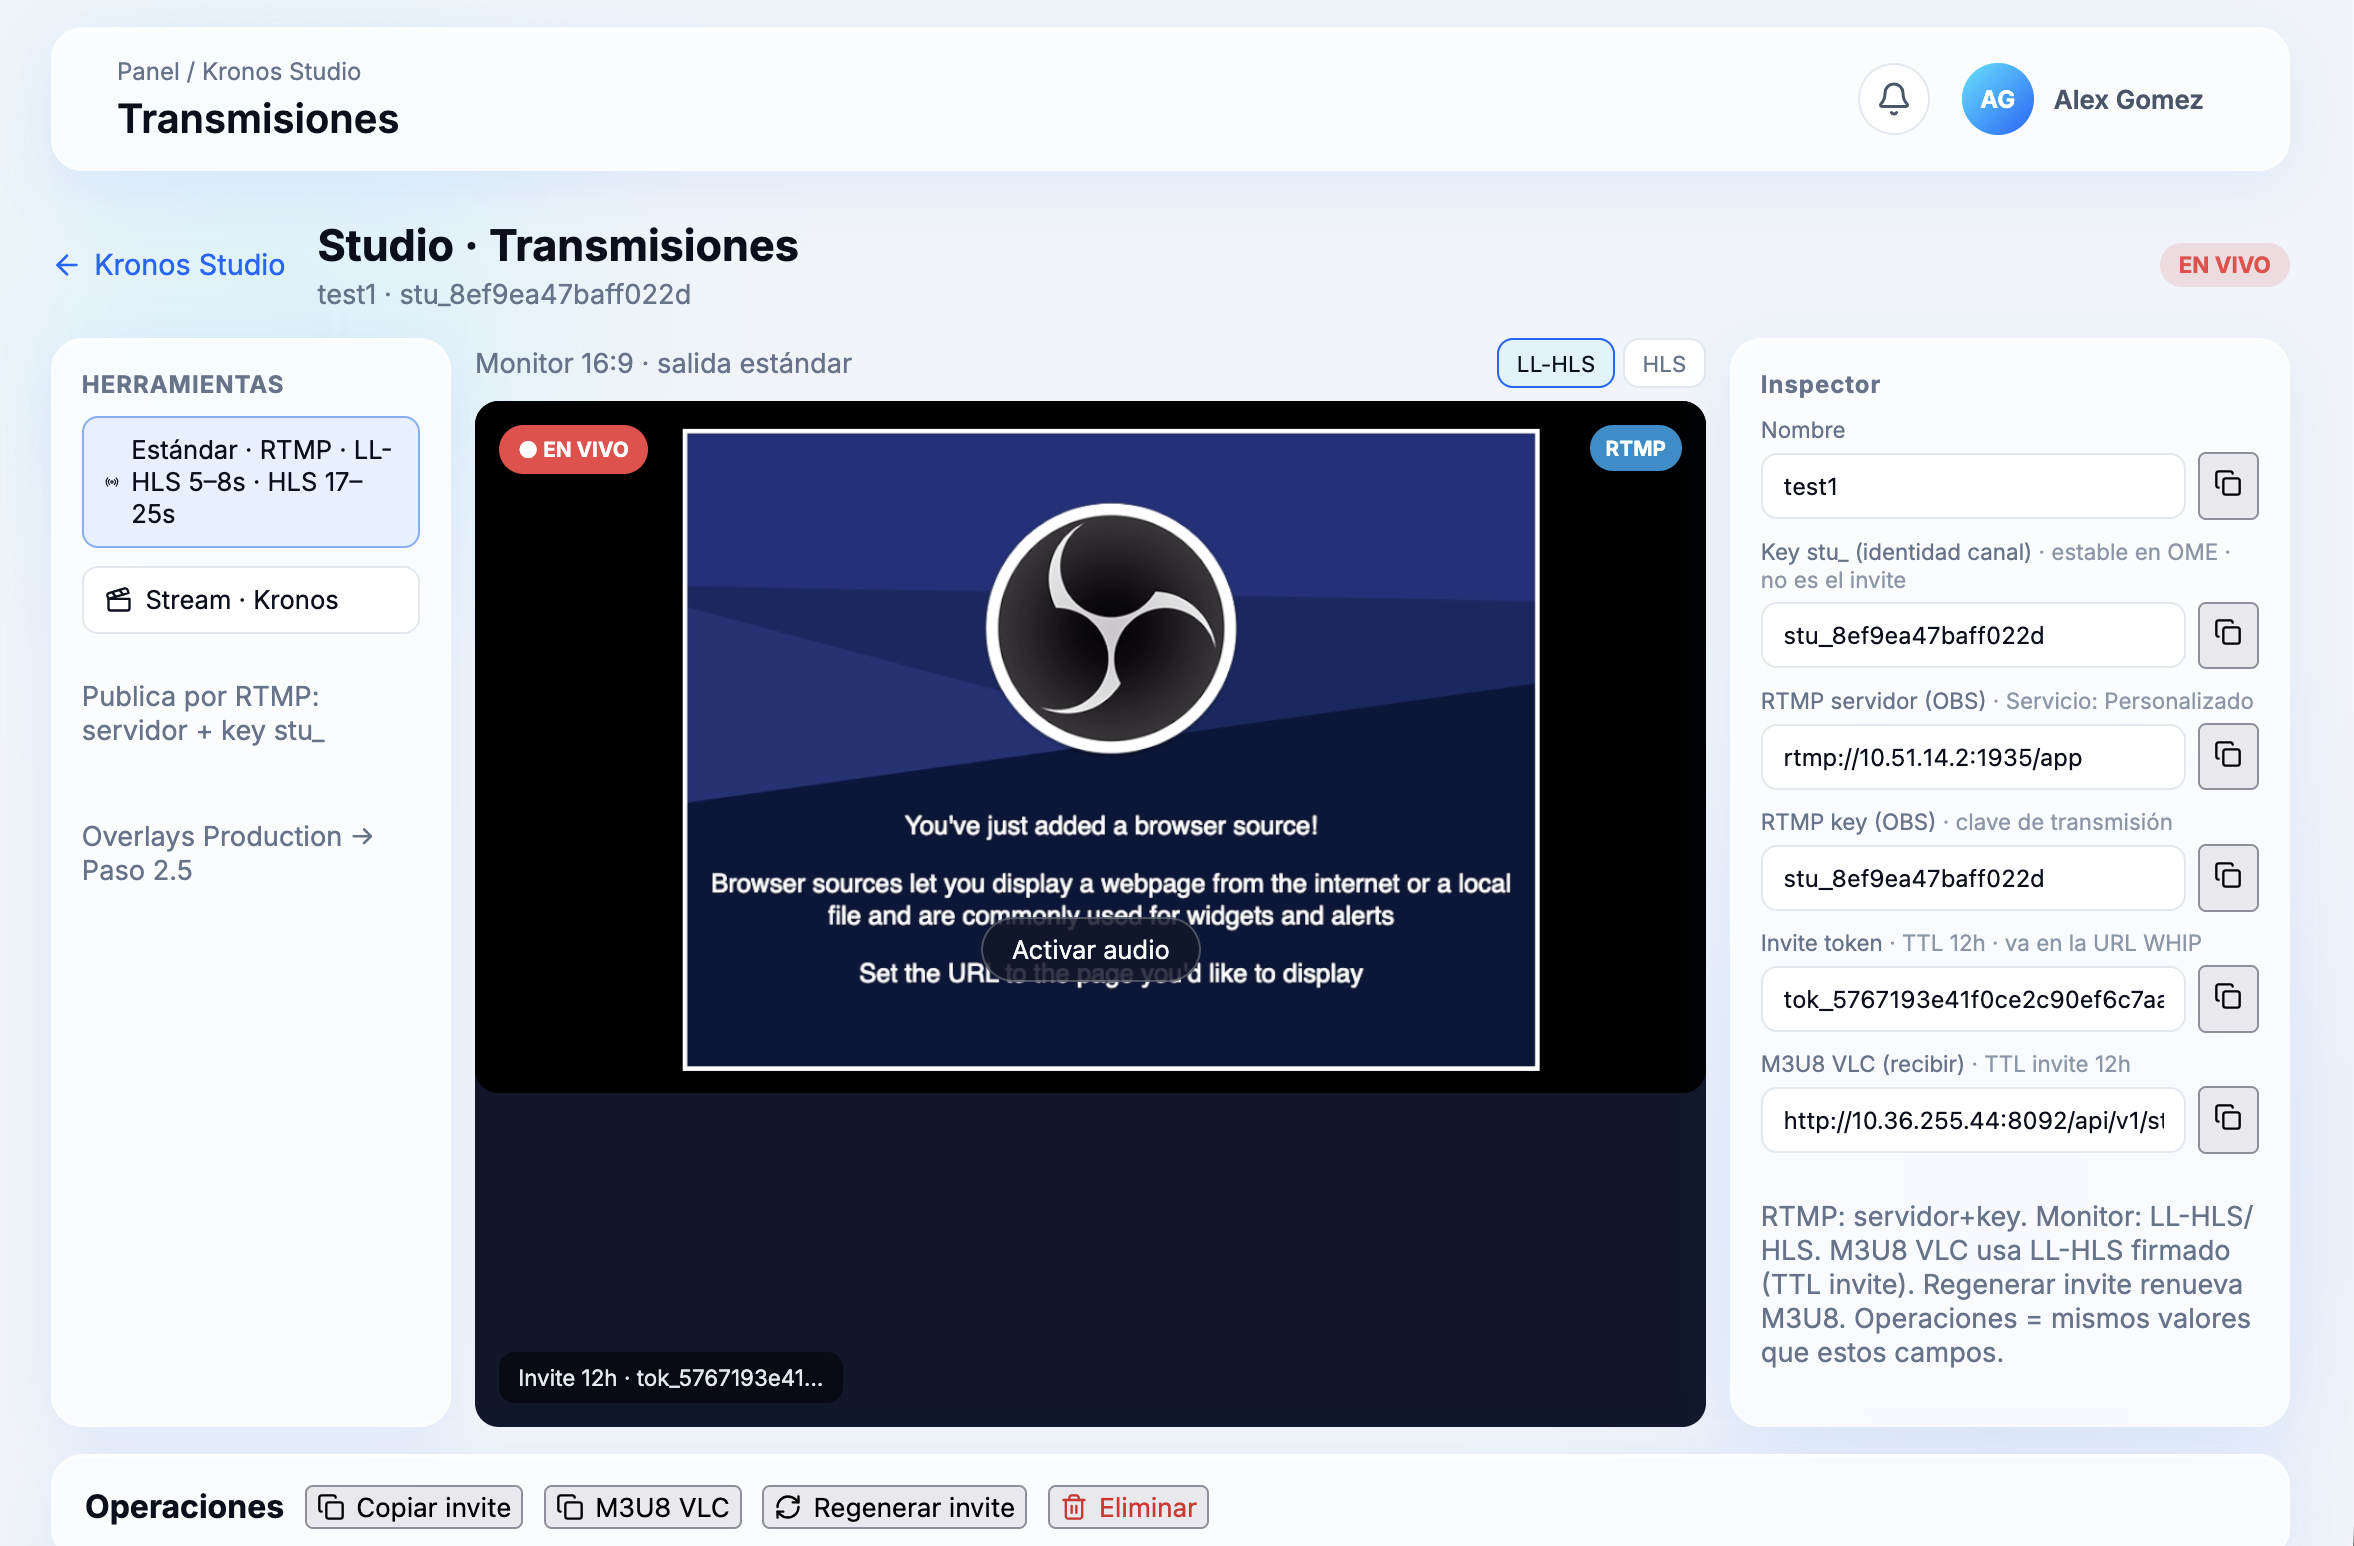Image resolution: width=2354 pixels, height=1546 pixels.
Task: Click the 'Monitor 16:9 · salida estándar' label
Action: pyautogui.click(x=663, y=363)
